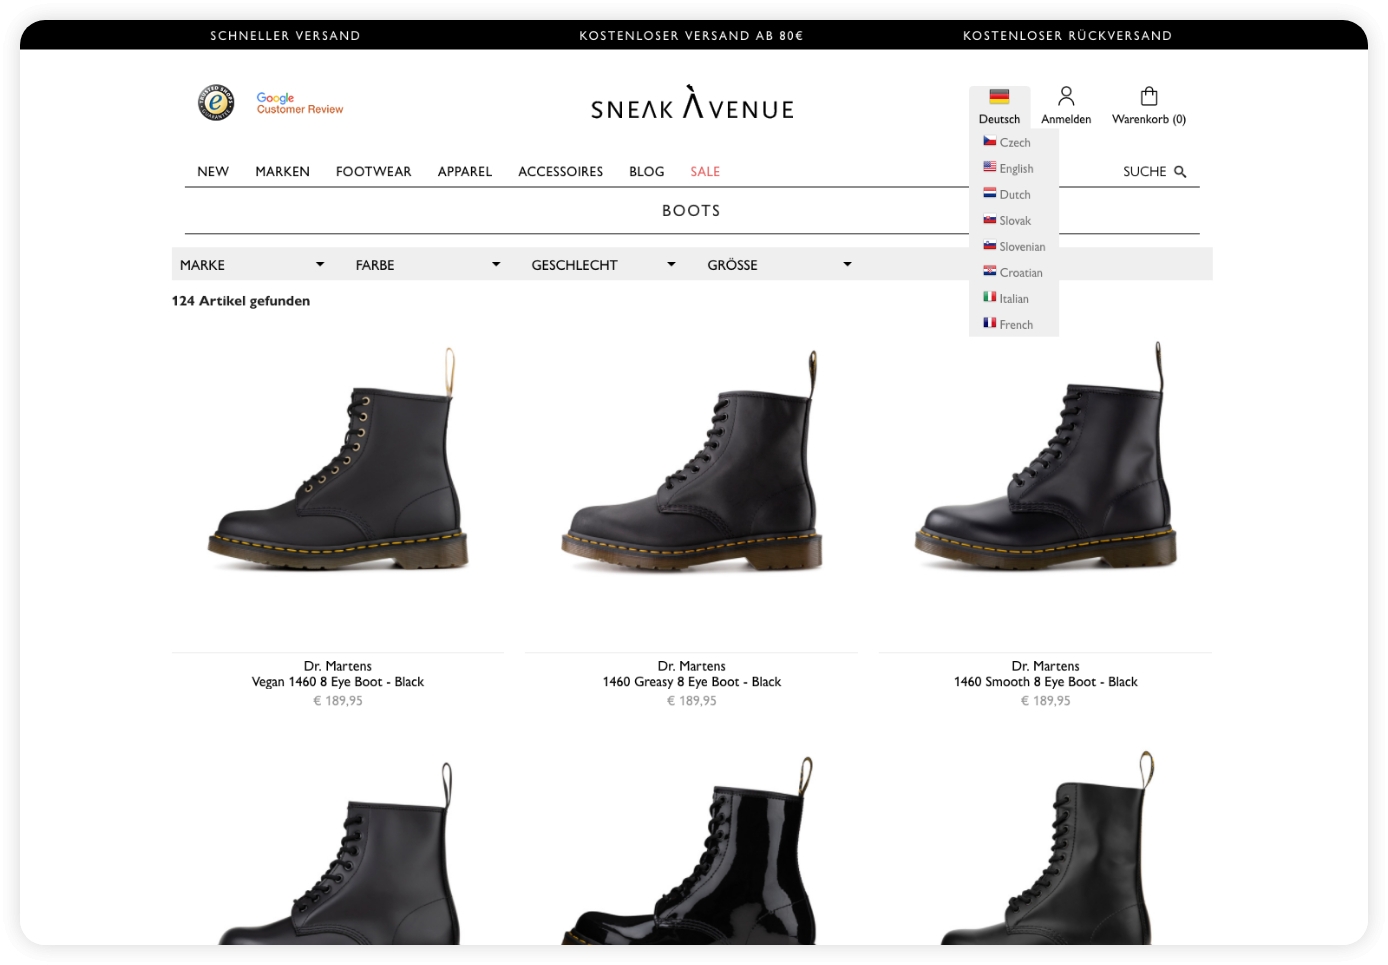
Task: Click the Anmelden login link
Action: coord(1066,119)
